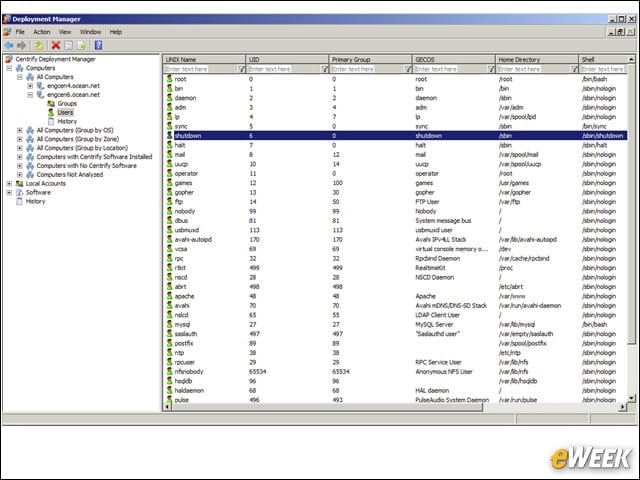Click the GECOS filter text field
The height and width of the screenshot is (480, 640).
tap(450, 69)
